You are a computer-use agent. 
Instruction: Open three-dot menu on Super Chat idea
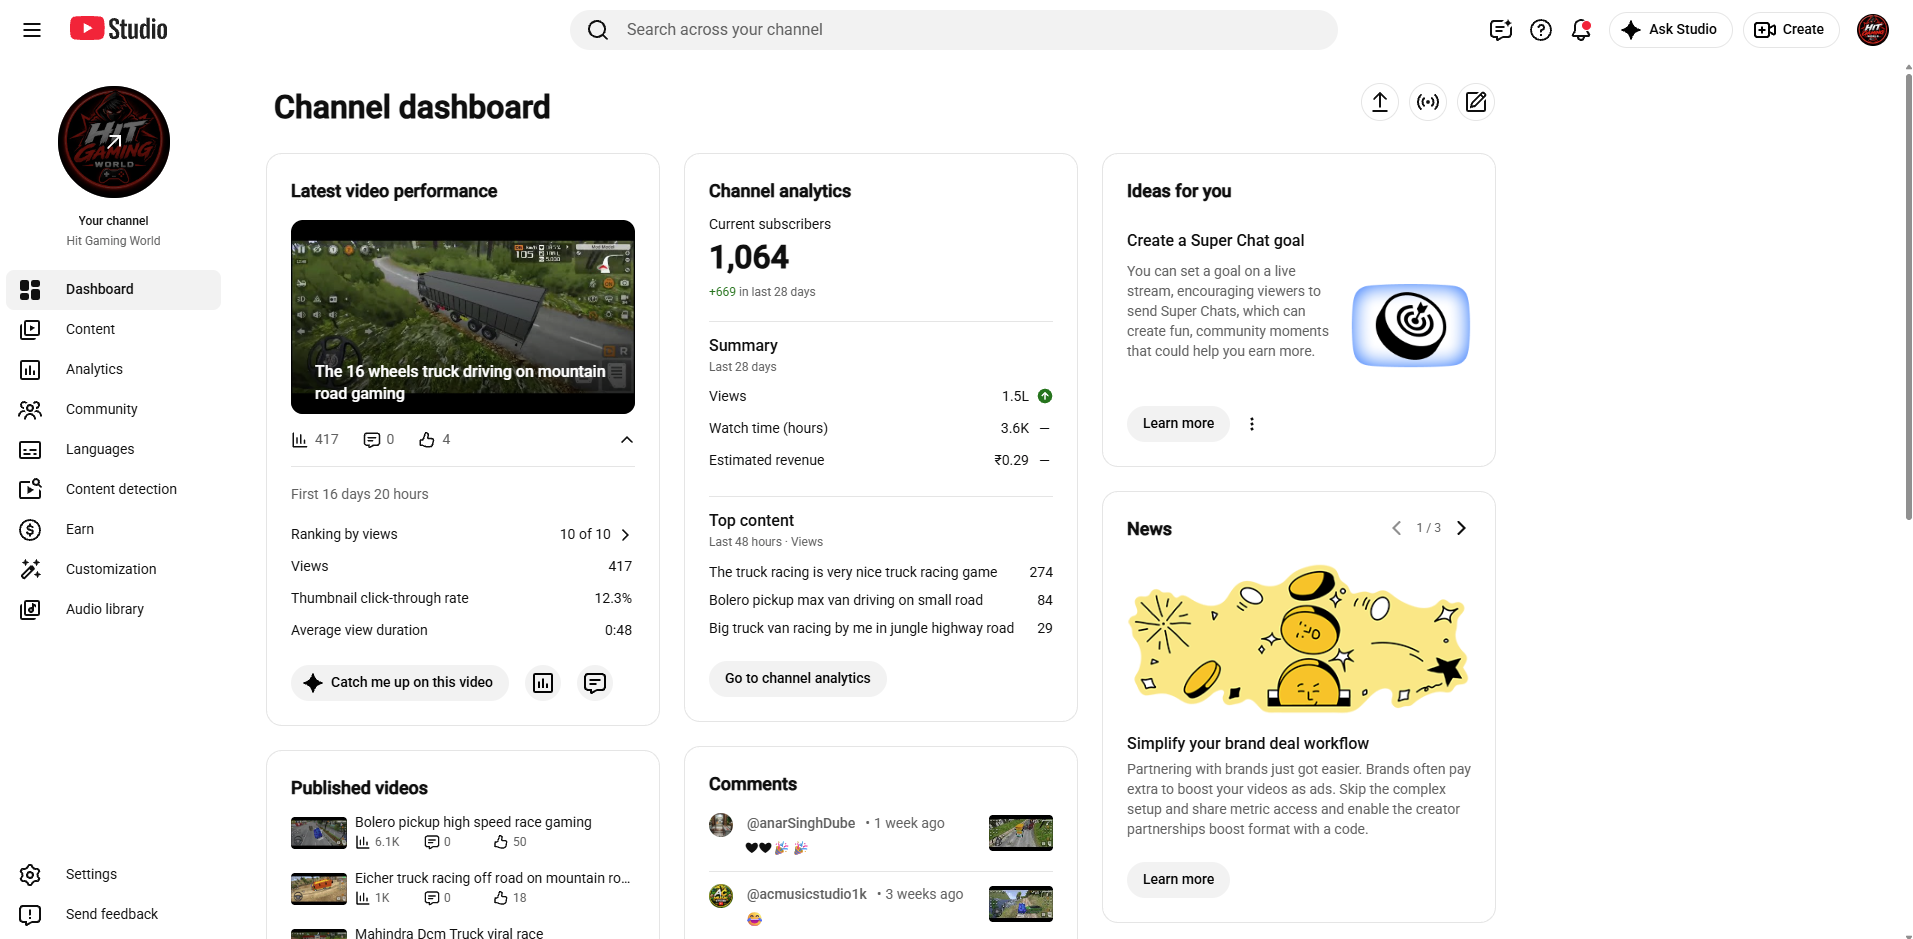click(1252, 424)
